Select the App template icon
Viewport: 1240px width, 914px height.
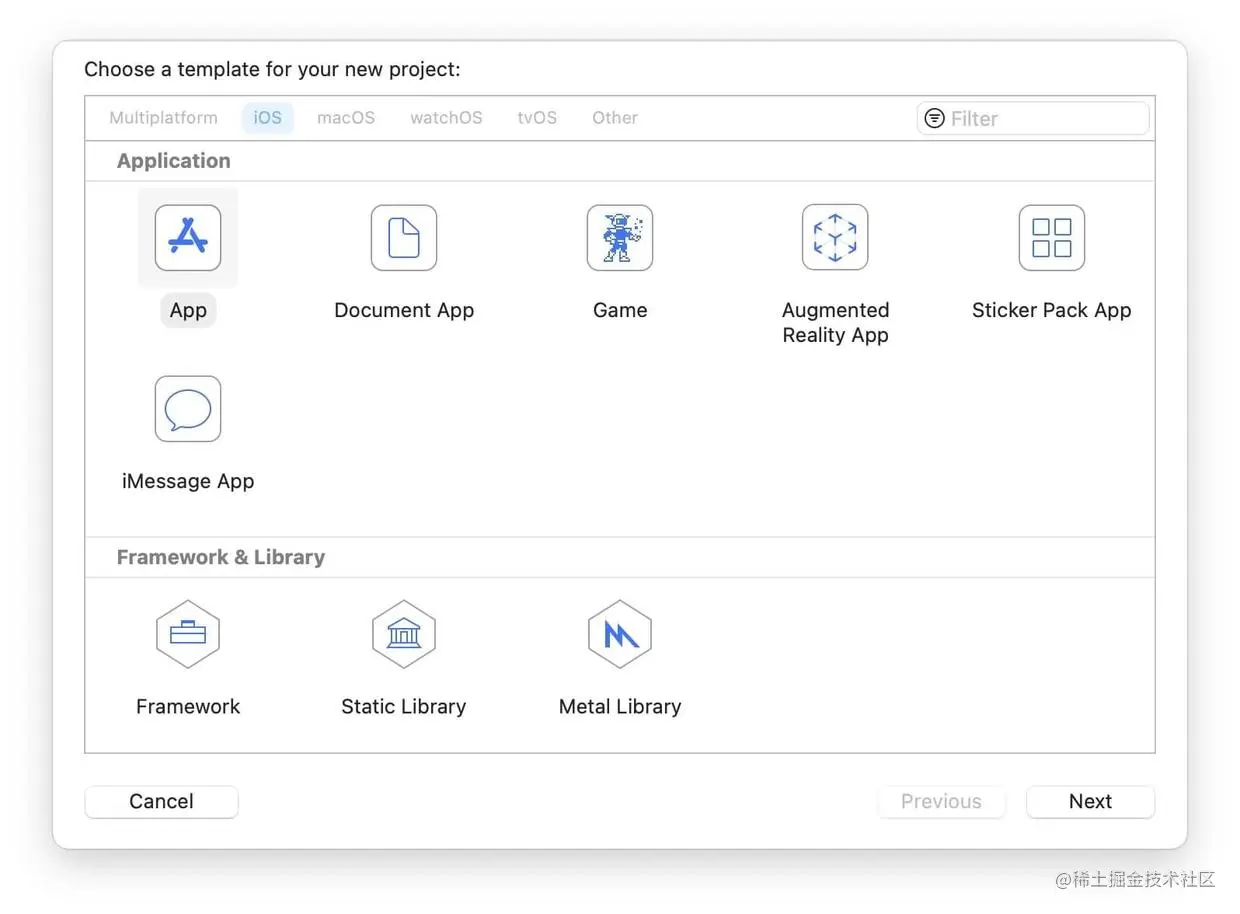[188, 238]
